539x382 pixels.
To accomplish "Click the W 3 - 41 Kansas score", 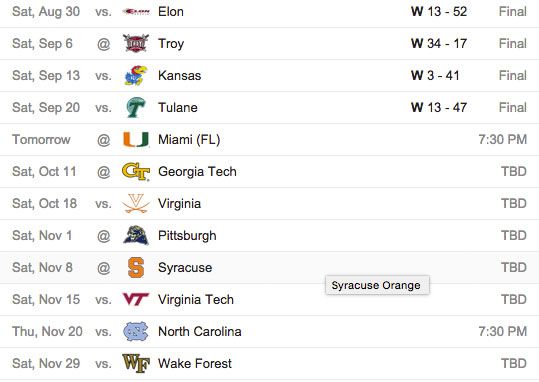I will (435, 76).
